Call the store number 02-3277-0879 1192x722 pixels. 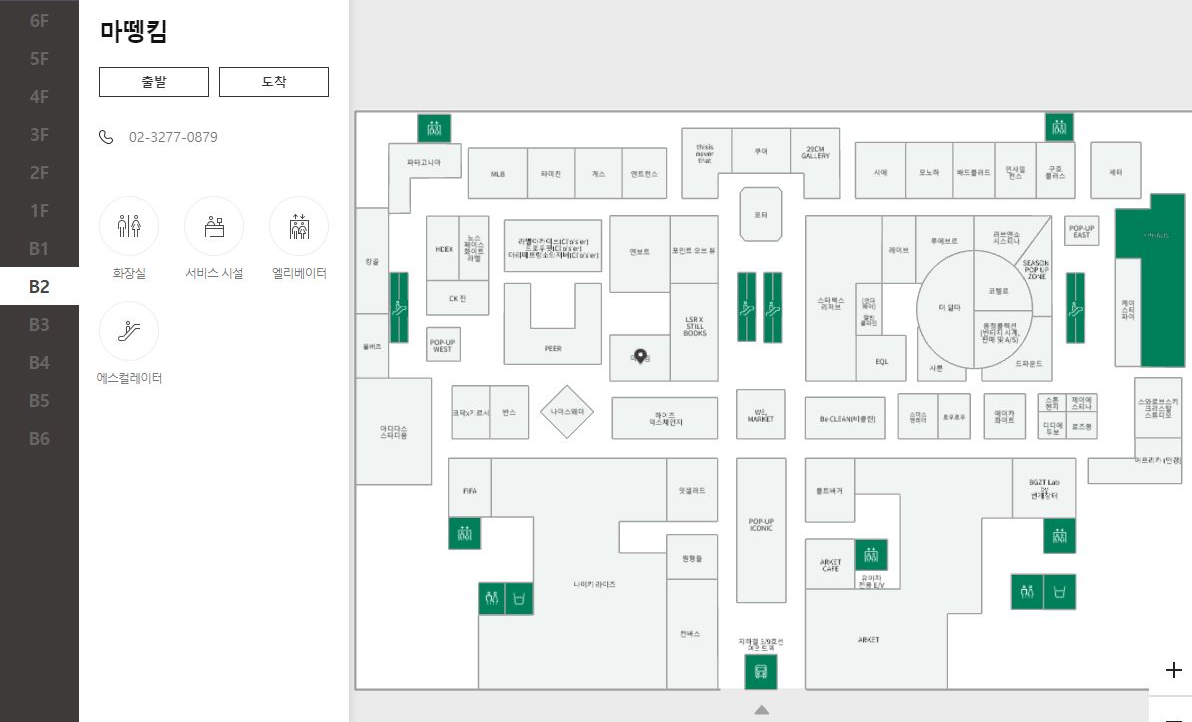pos(173,137)
